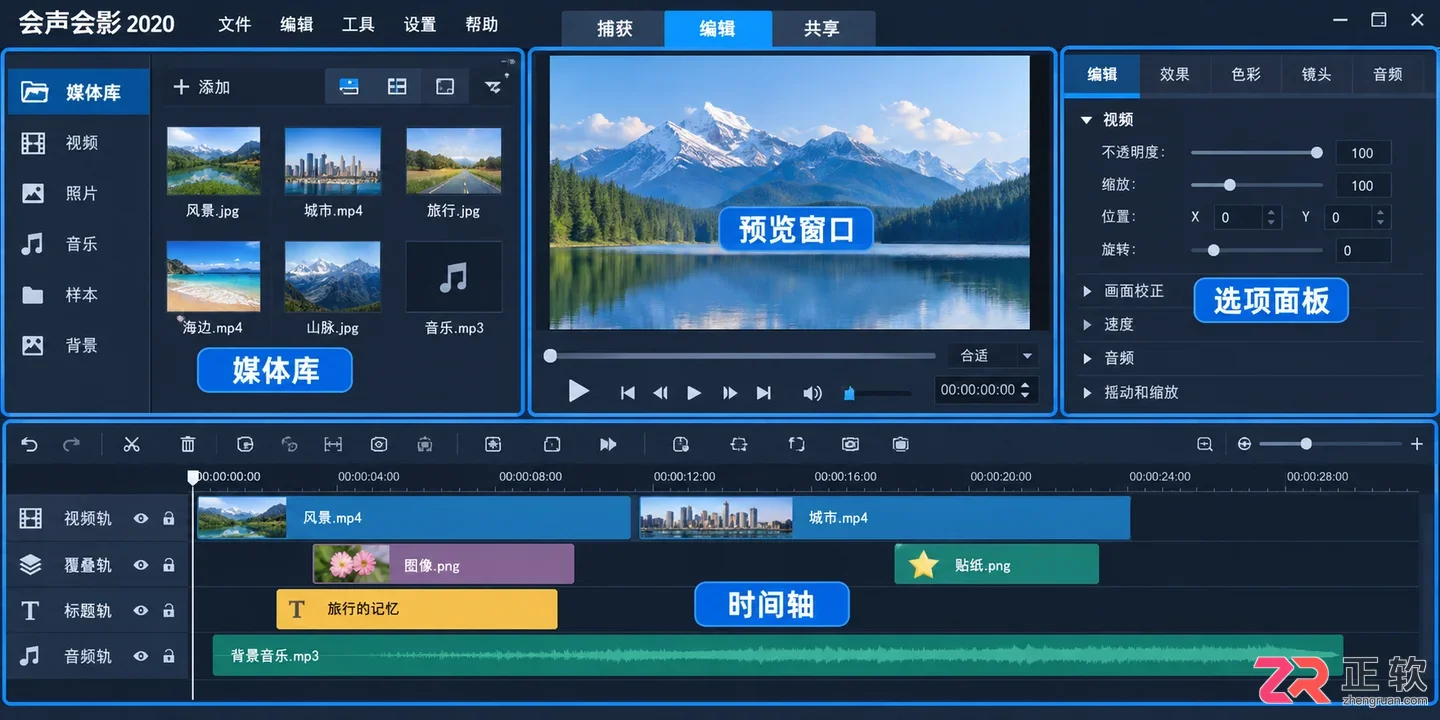The image size is (1440, 720).
Task: Click the large play button under preview
Action: pos(578,391)
